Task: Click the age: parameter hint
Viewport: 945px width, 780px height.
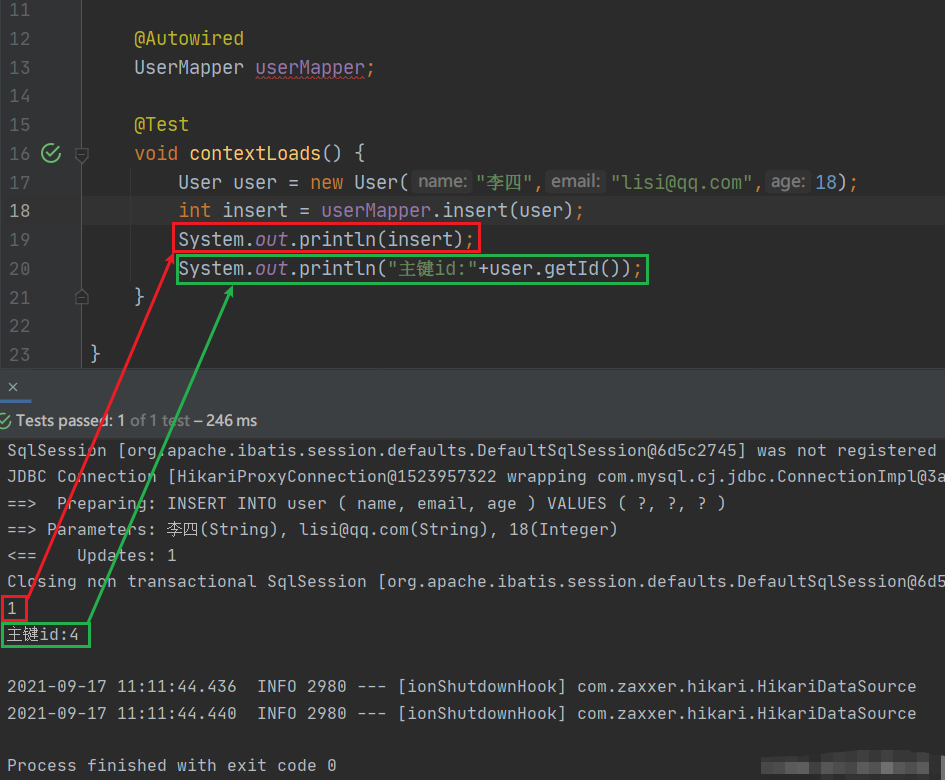Action: [788, 181]
